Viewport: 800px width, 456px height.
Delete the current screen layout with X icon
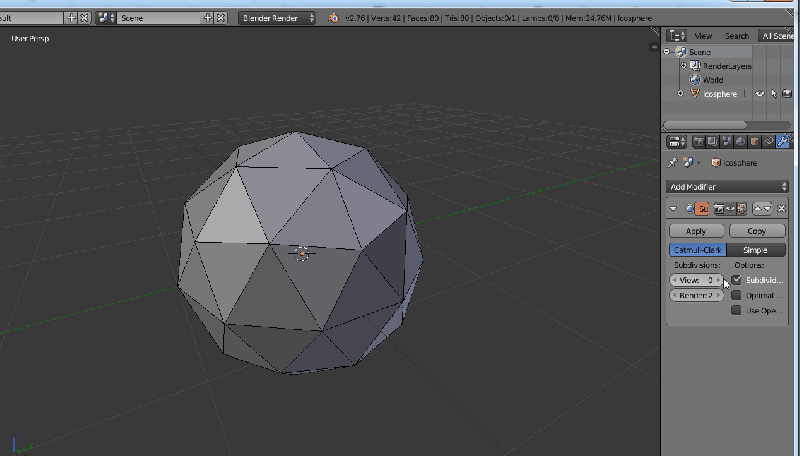pos(84,18)
